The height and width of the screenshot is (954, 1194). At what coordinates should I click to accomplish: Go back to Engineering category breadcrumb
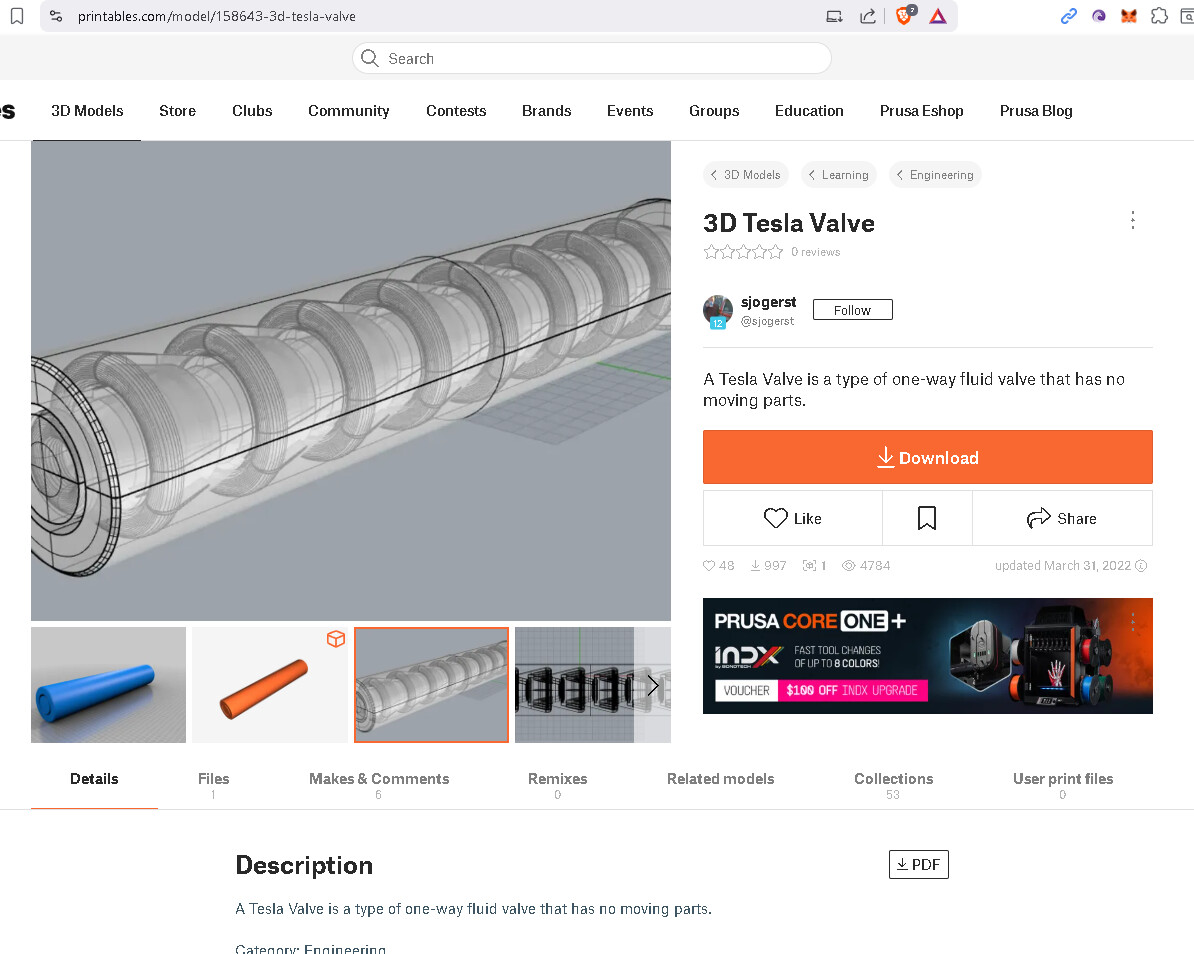click(935, 175)
